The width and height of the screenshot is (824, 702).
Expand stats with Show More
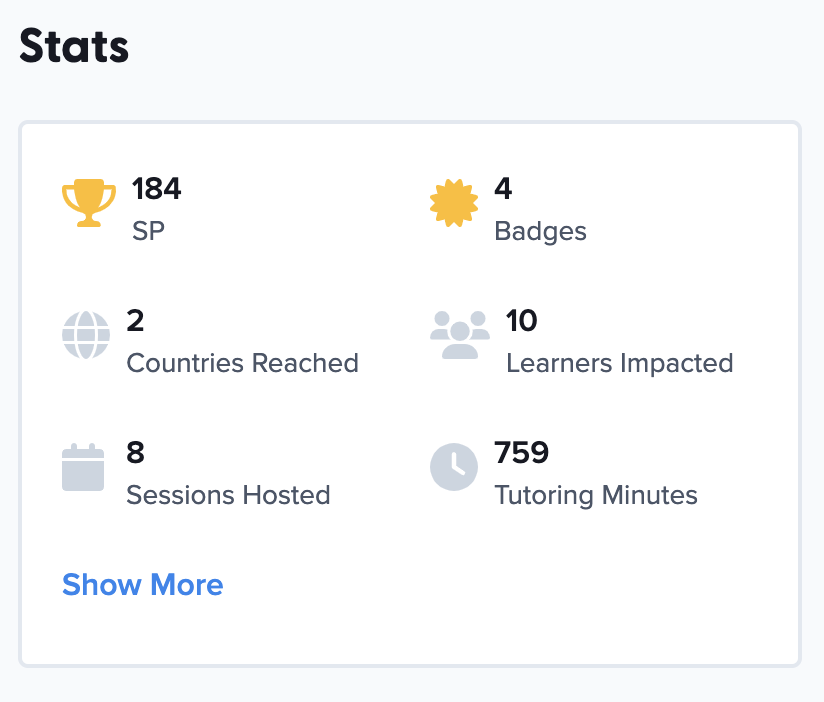pos(142,585)
